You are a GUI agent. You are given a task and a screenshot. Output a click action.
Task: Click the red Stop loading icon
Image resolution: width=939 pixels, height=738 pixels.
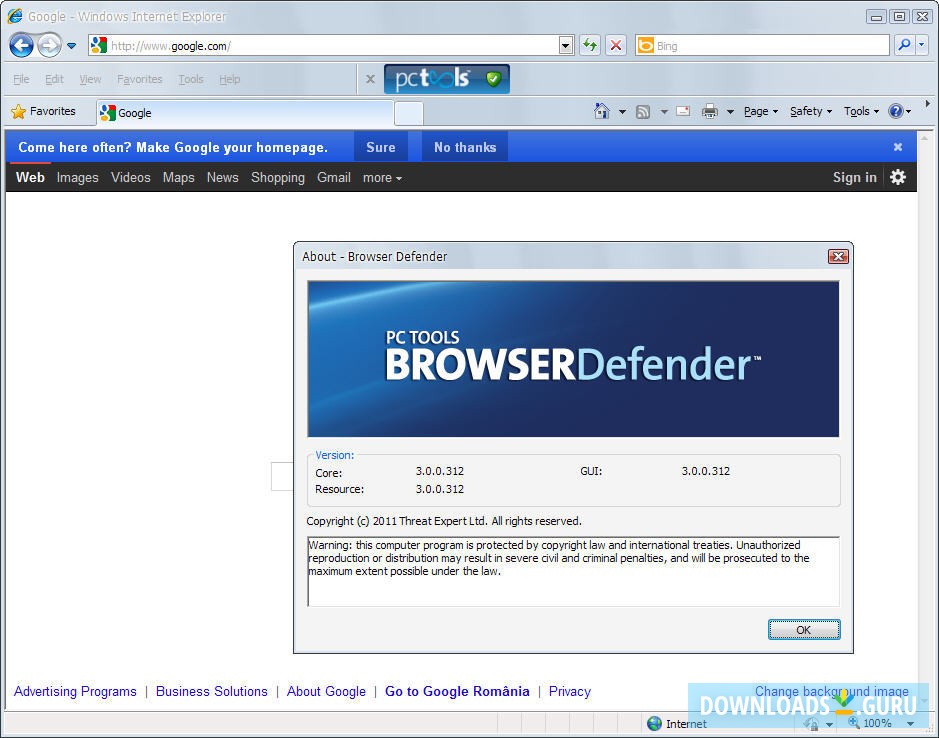click(x=616, y=46)
